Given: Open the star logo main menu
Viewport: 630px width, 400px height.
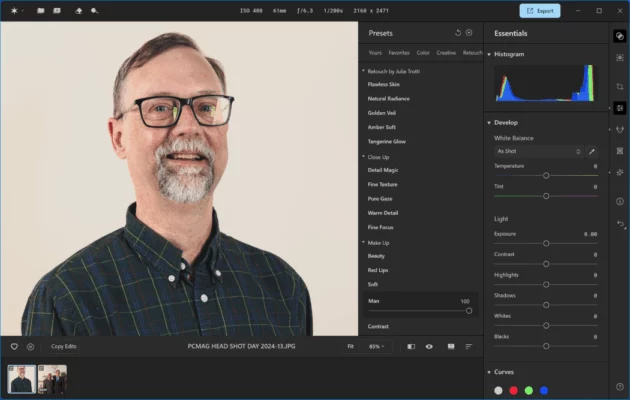Looking at the screenshot, I should [x=14, y=11].
